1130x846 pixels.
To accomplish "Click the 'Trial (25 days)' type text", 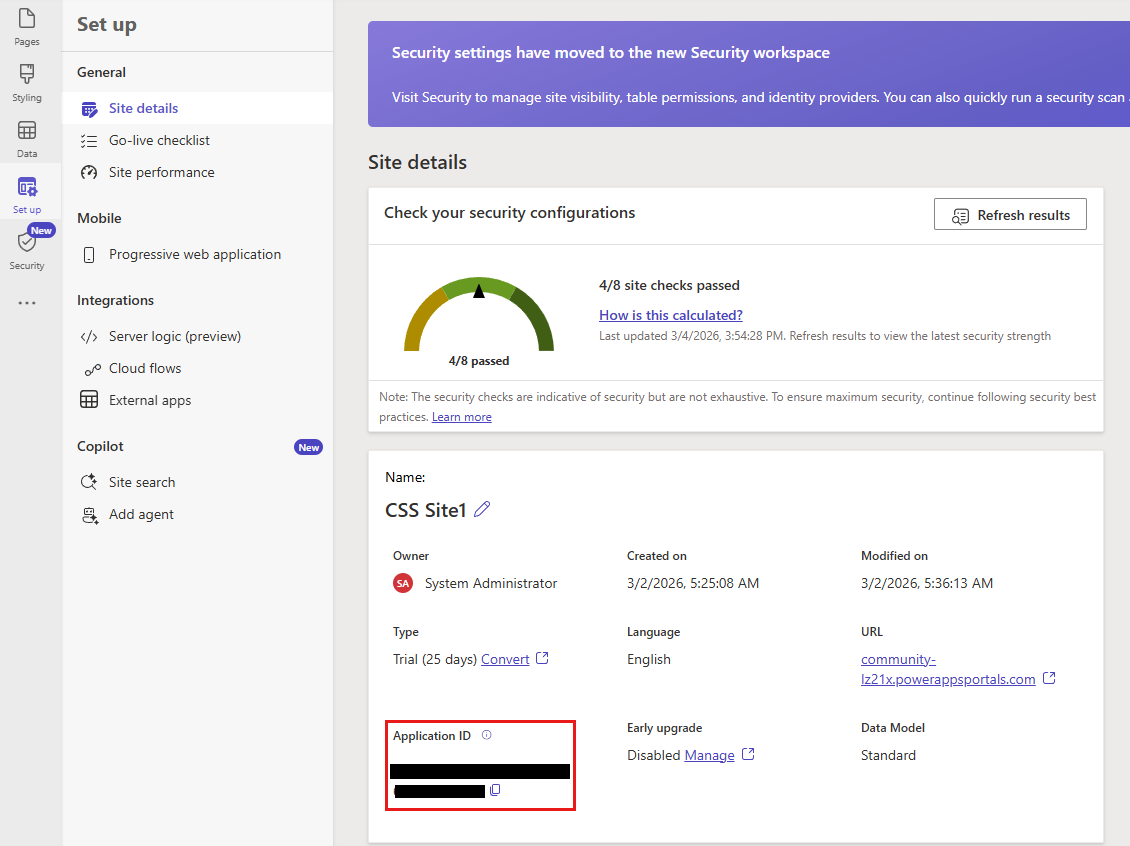I will pyautogui.click(x=435, y=659).
